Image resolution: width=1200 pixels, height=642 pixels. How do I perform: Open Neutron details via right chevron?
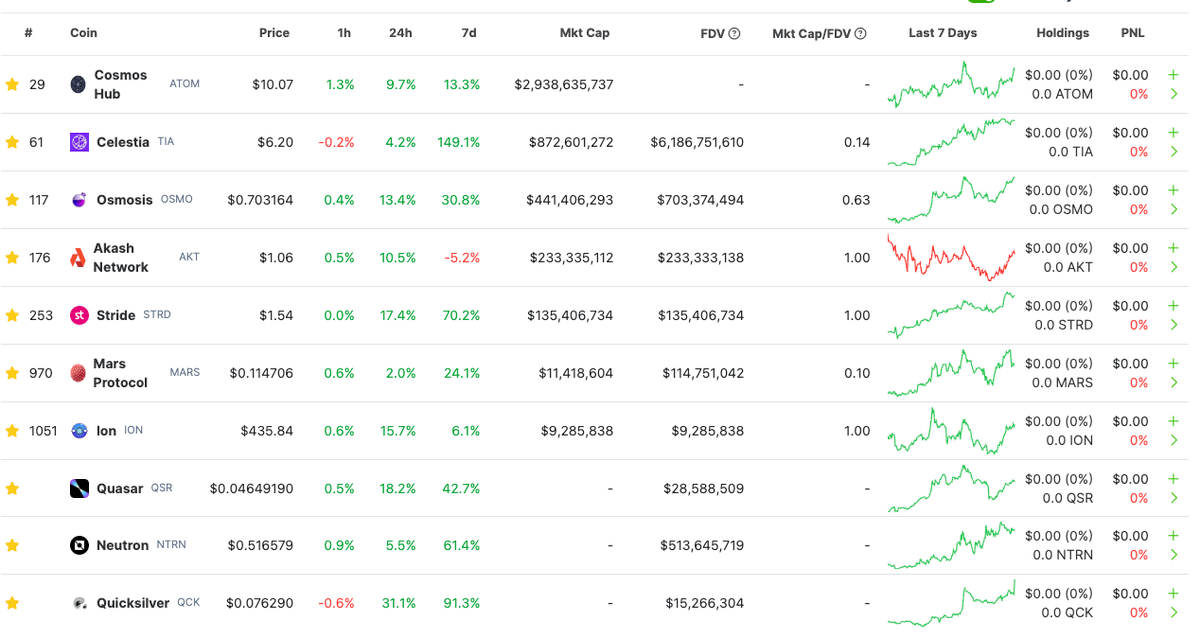point(1173,555)
